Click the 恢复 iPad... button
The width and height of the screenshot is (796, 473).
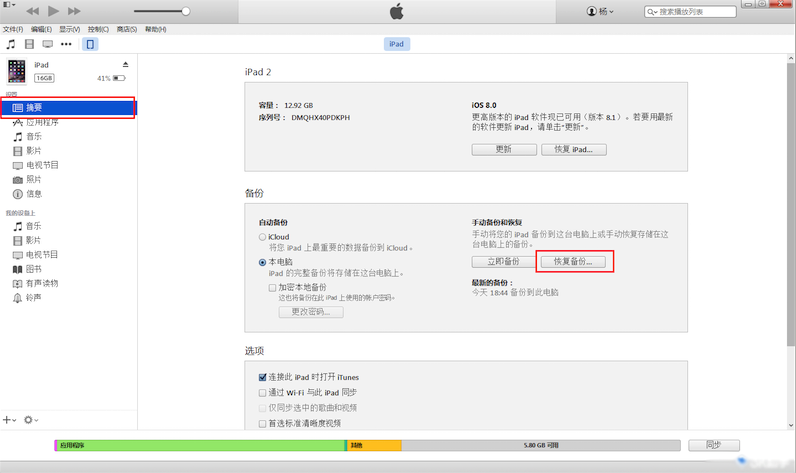(574, 150)
